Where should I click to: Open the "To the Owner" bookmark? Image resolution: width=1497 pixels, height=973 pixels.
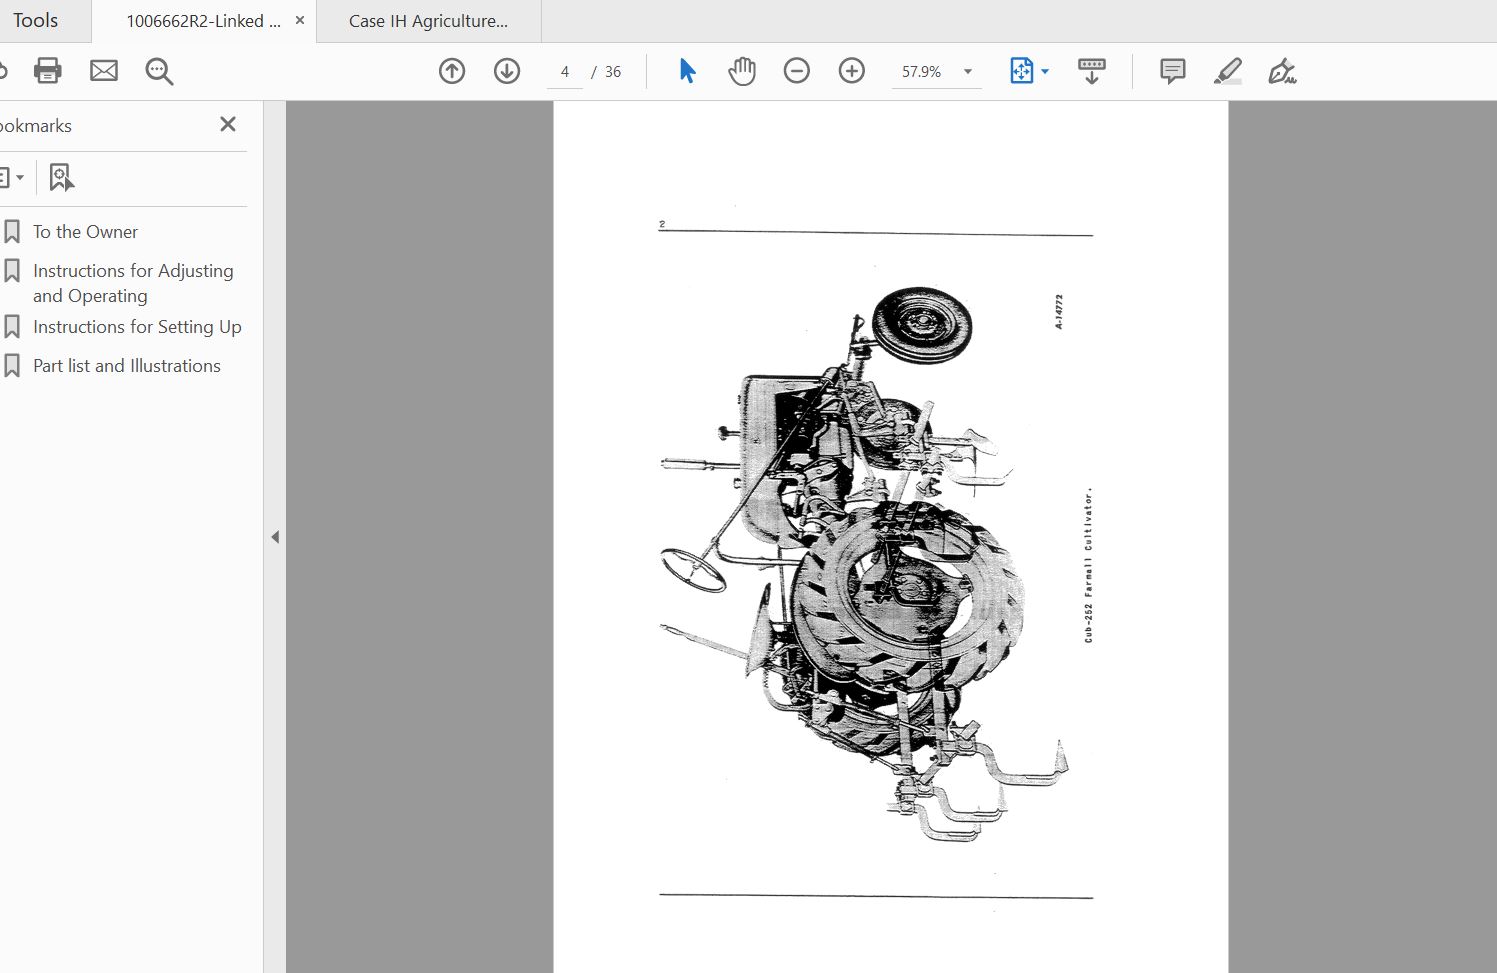pyautogui.click(x=85, y=232)
